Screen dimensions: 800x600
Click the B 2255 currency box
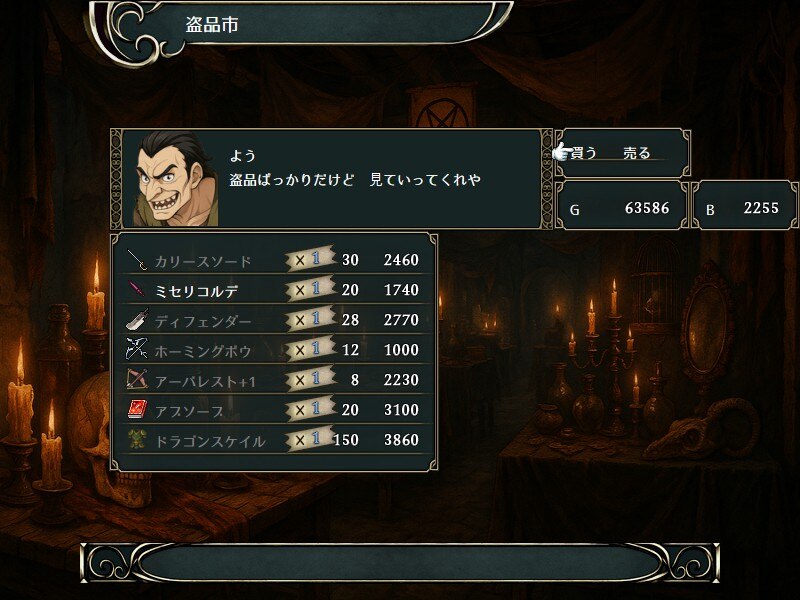[x=744, y=205]
